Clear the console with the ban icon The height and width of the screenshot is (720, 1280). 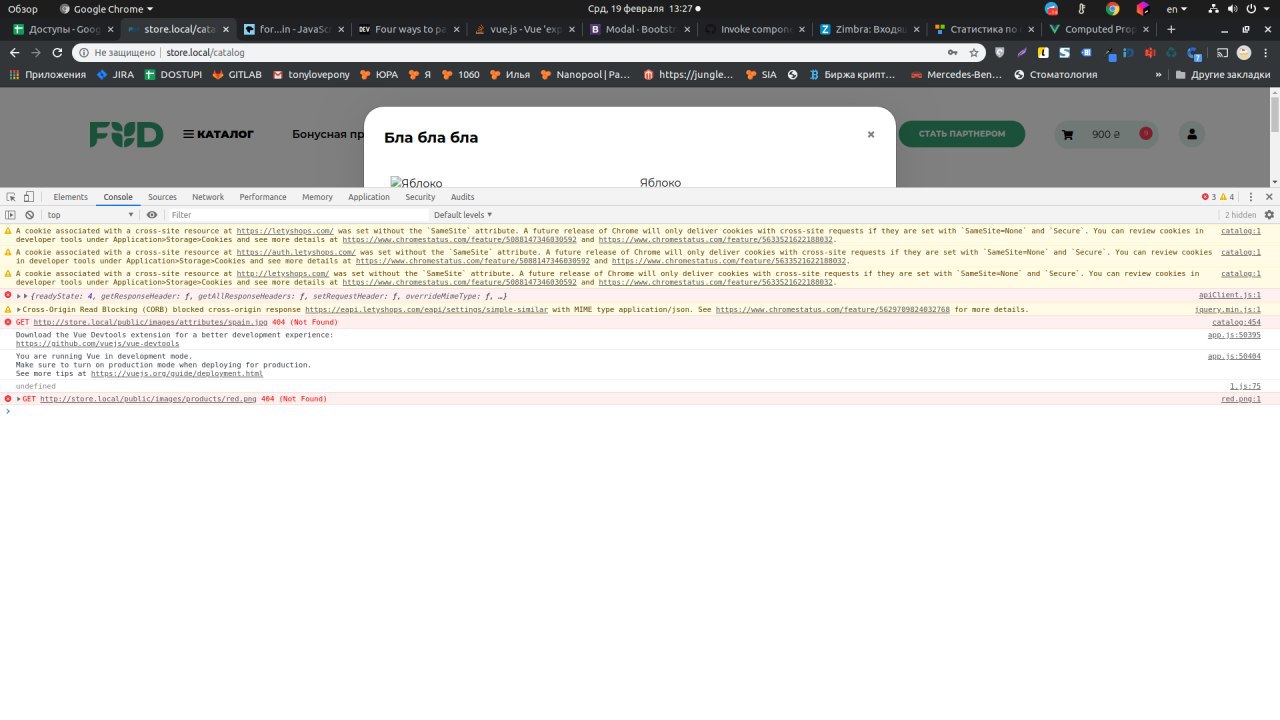[x=30, y=215]
